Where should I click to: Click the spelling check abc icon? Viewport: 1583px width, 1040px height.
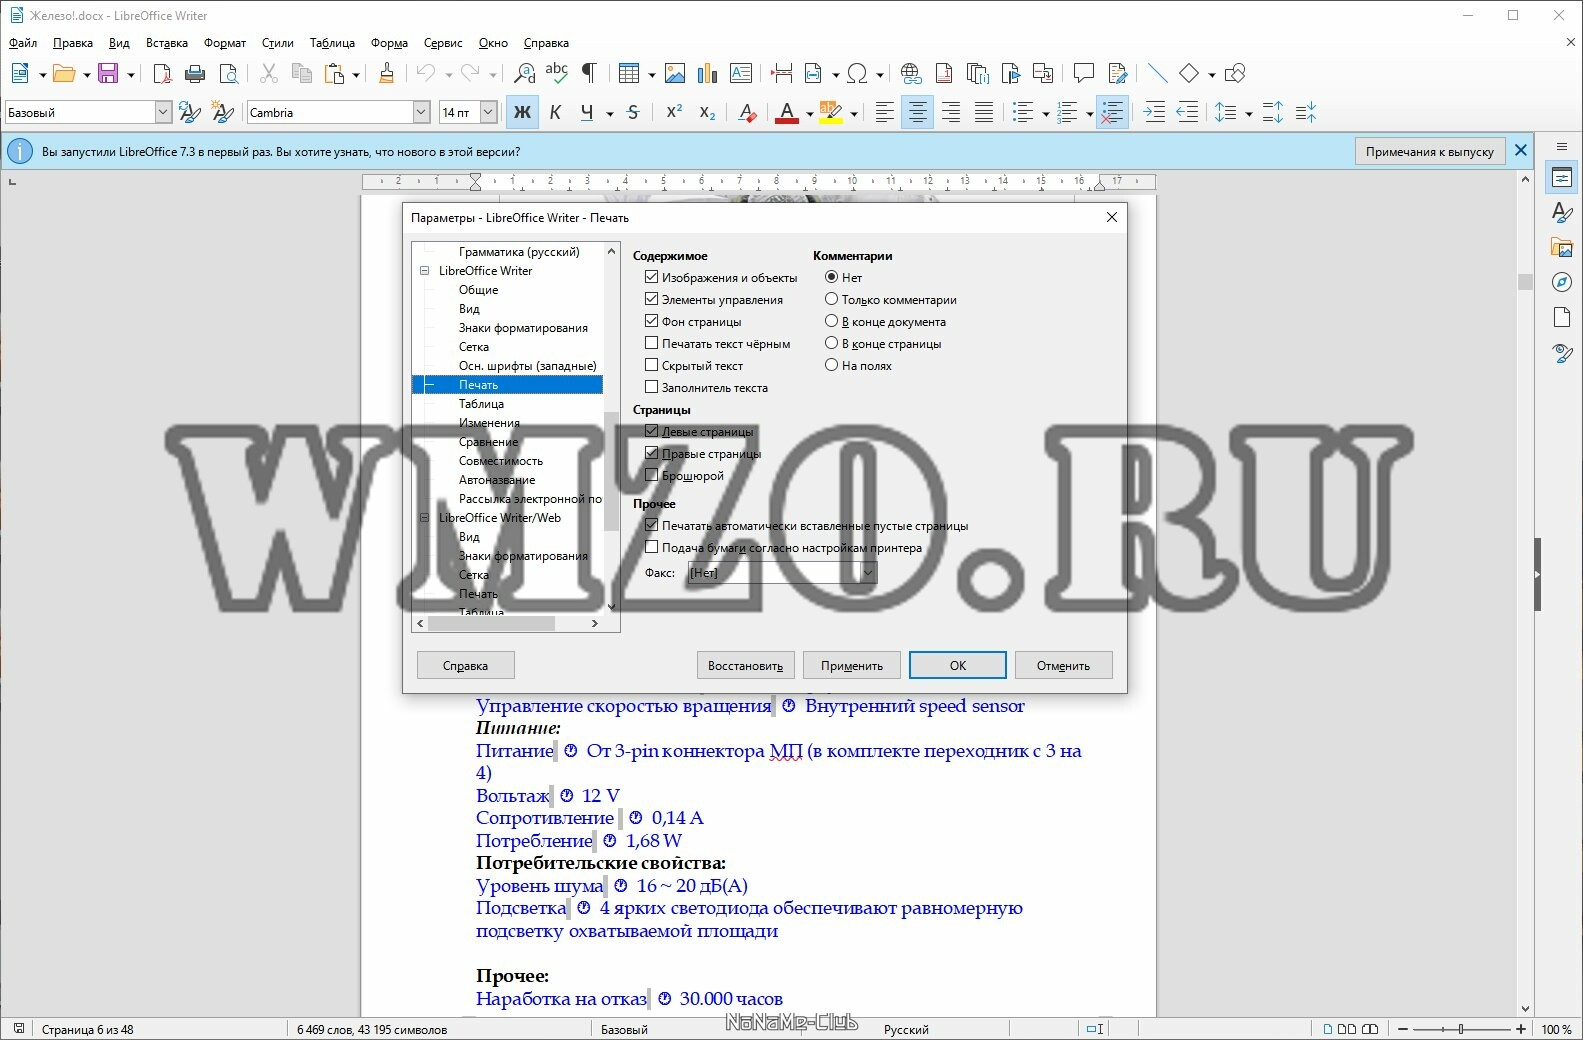pyautogui.click(x=557, y=73)
